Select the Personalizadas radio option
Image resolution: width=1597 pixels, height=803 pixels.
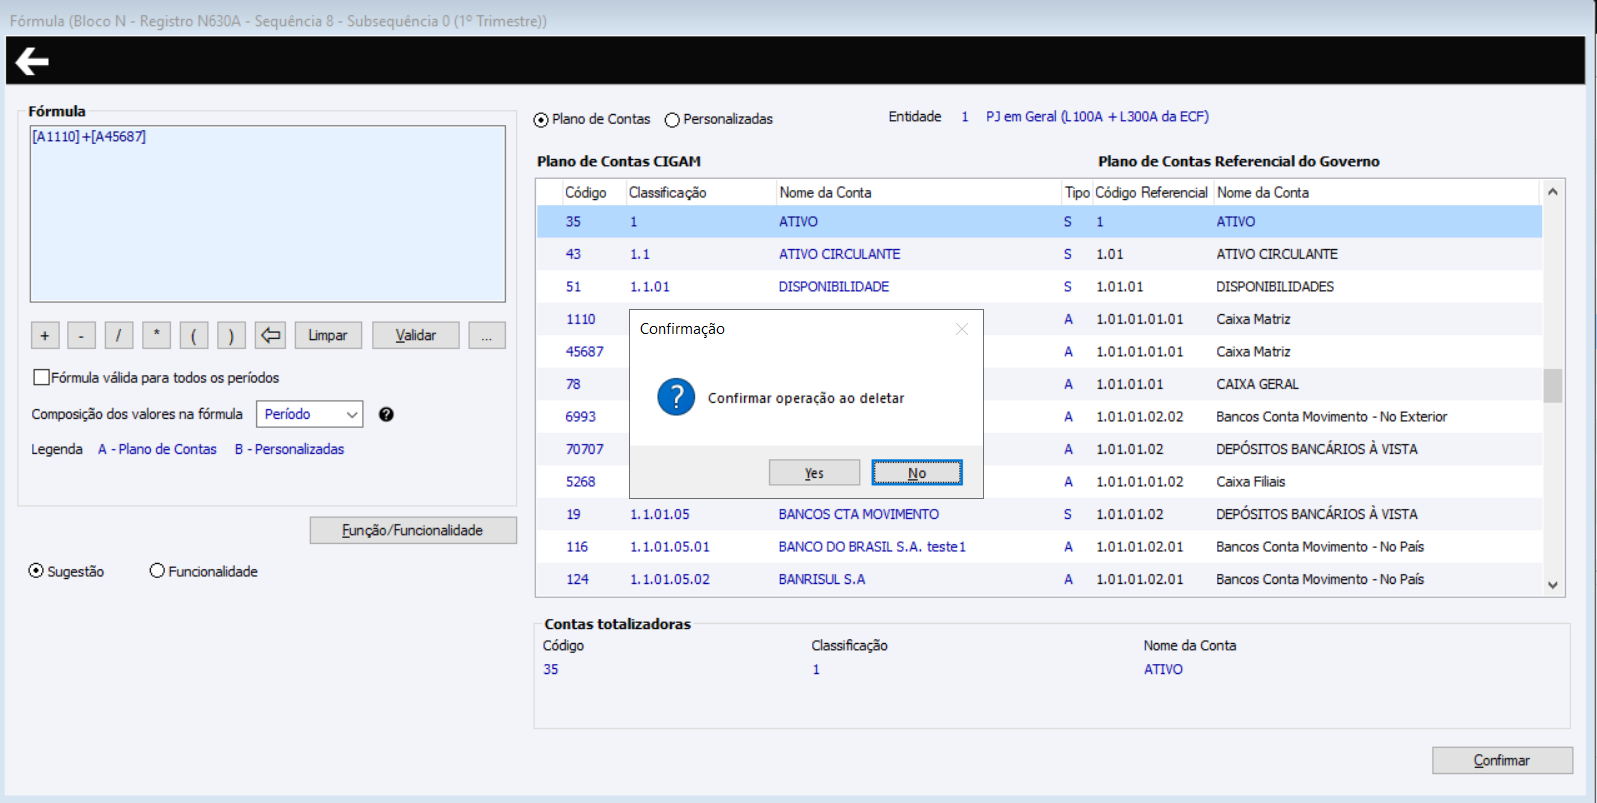click(672, 120)
